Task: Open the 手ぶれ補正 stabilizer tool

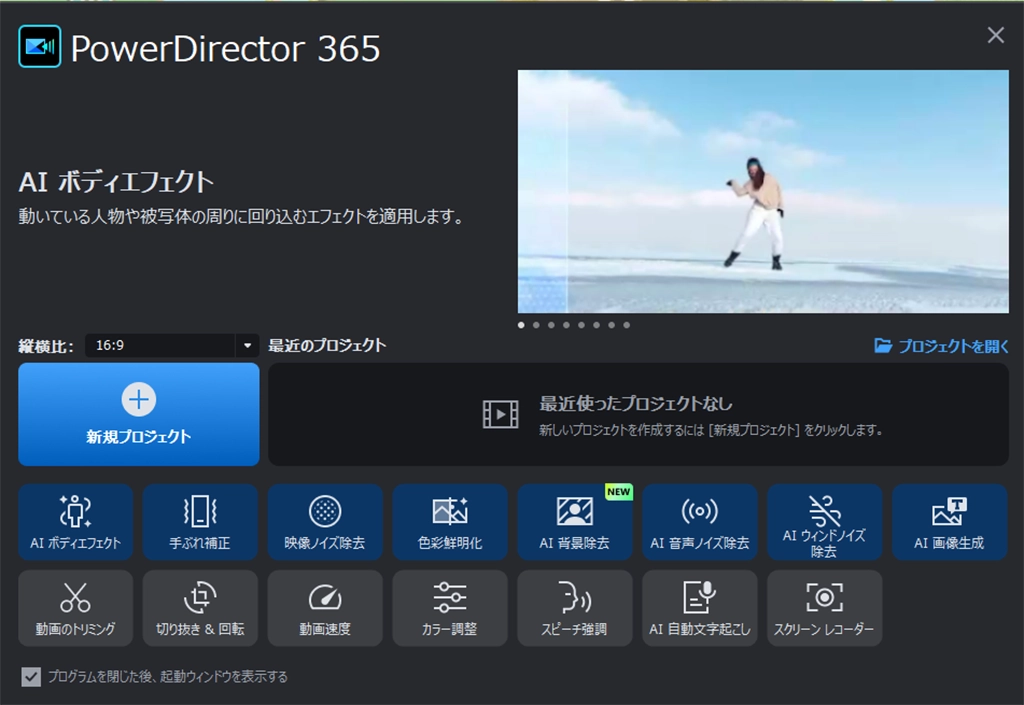Action: point(200,522)
